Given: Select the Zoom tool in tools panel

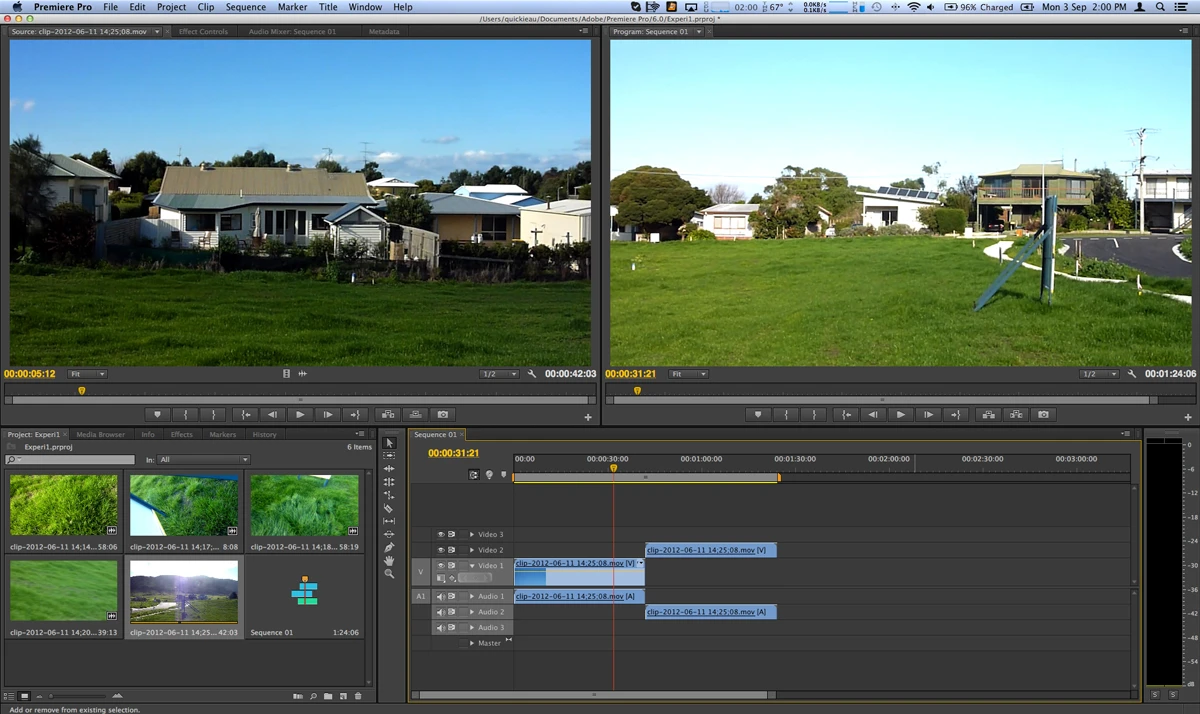Looking at the screenshot, I should click(389, 573).
